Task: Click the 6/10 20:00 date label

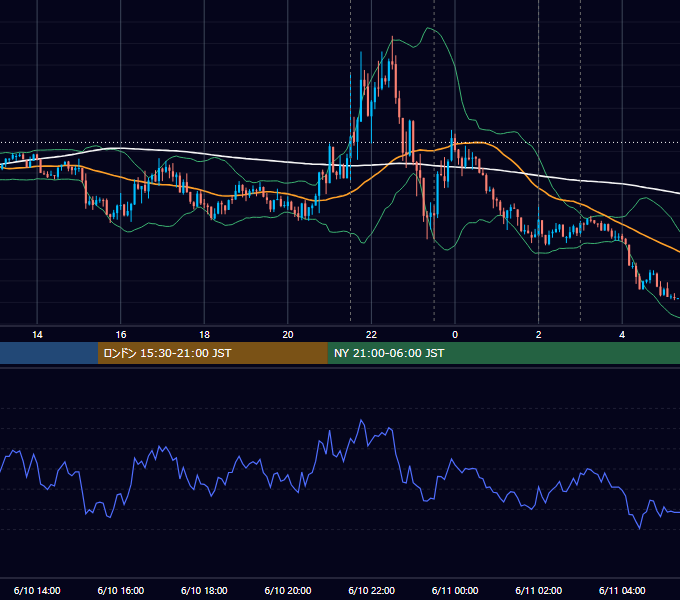Action: [x=288, y=590]
